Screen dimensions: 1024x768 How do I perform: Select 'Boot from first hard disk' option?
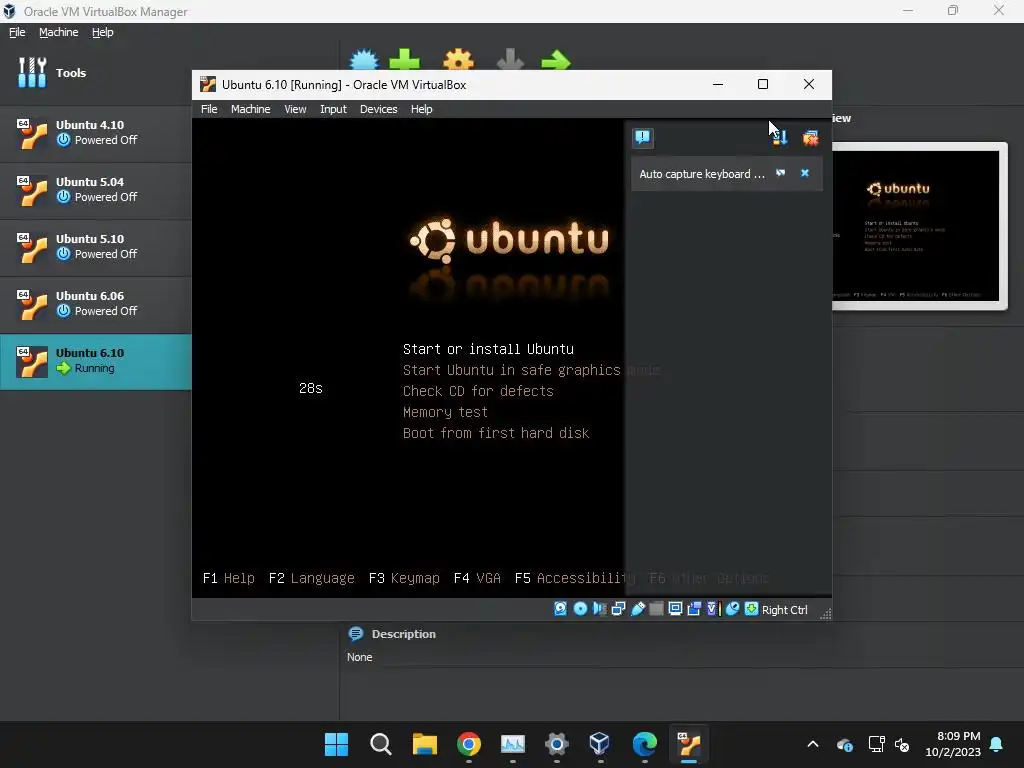coord(496,433)
